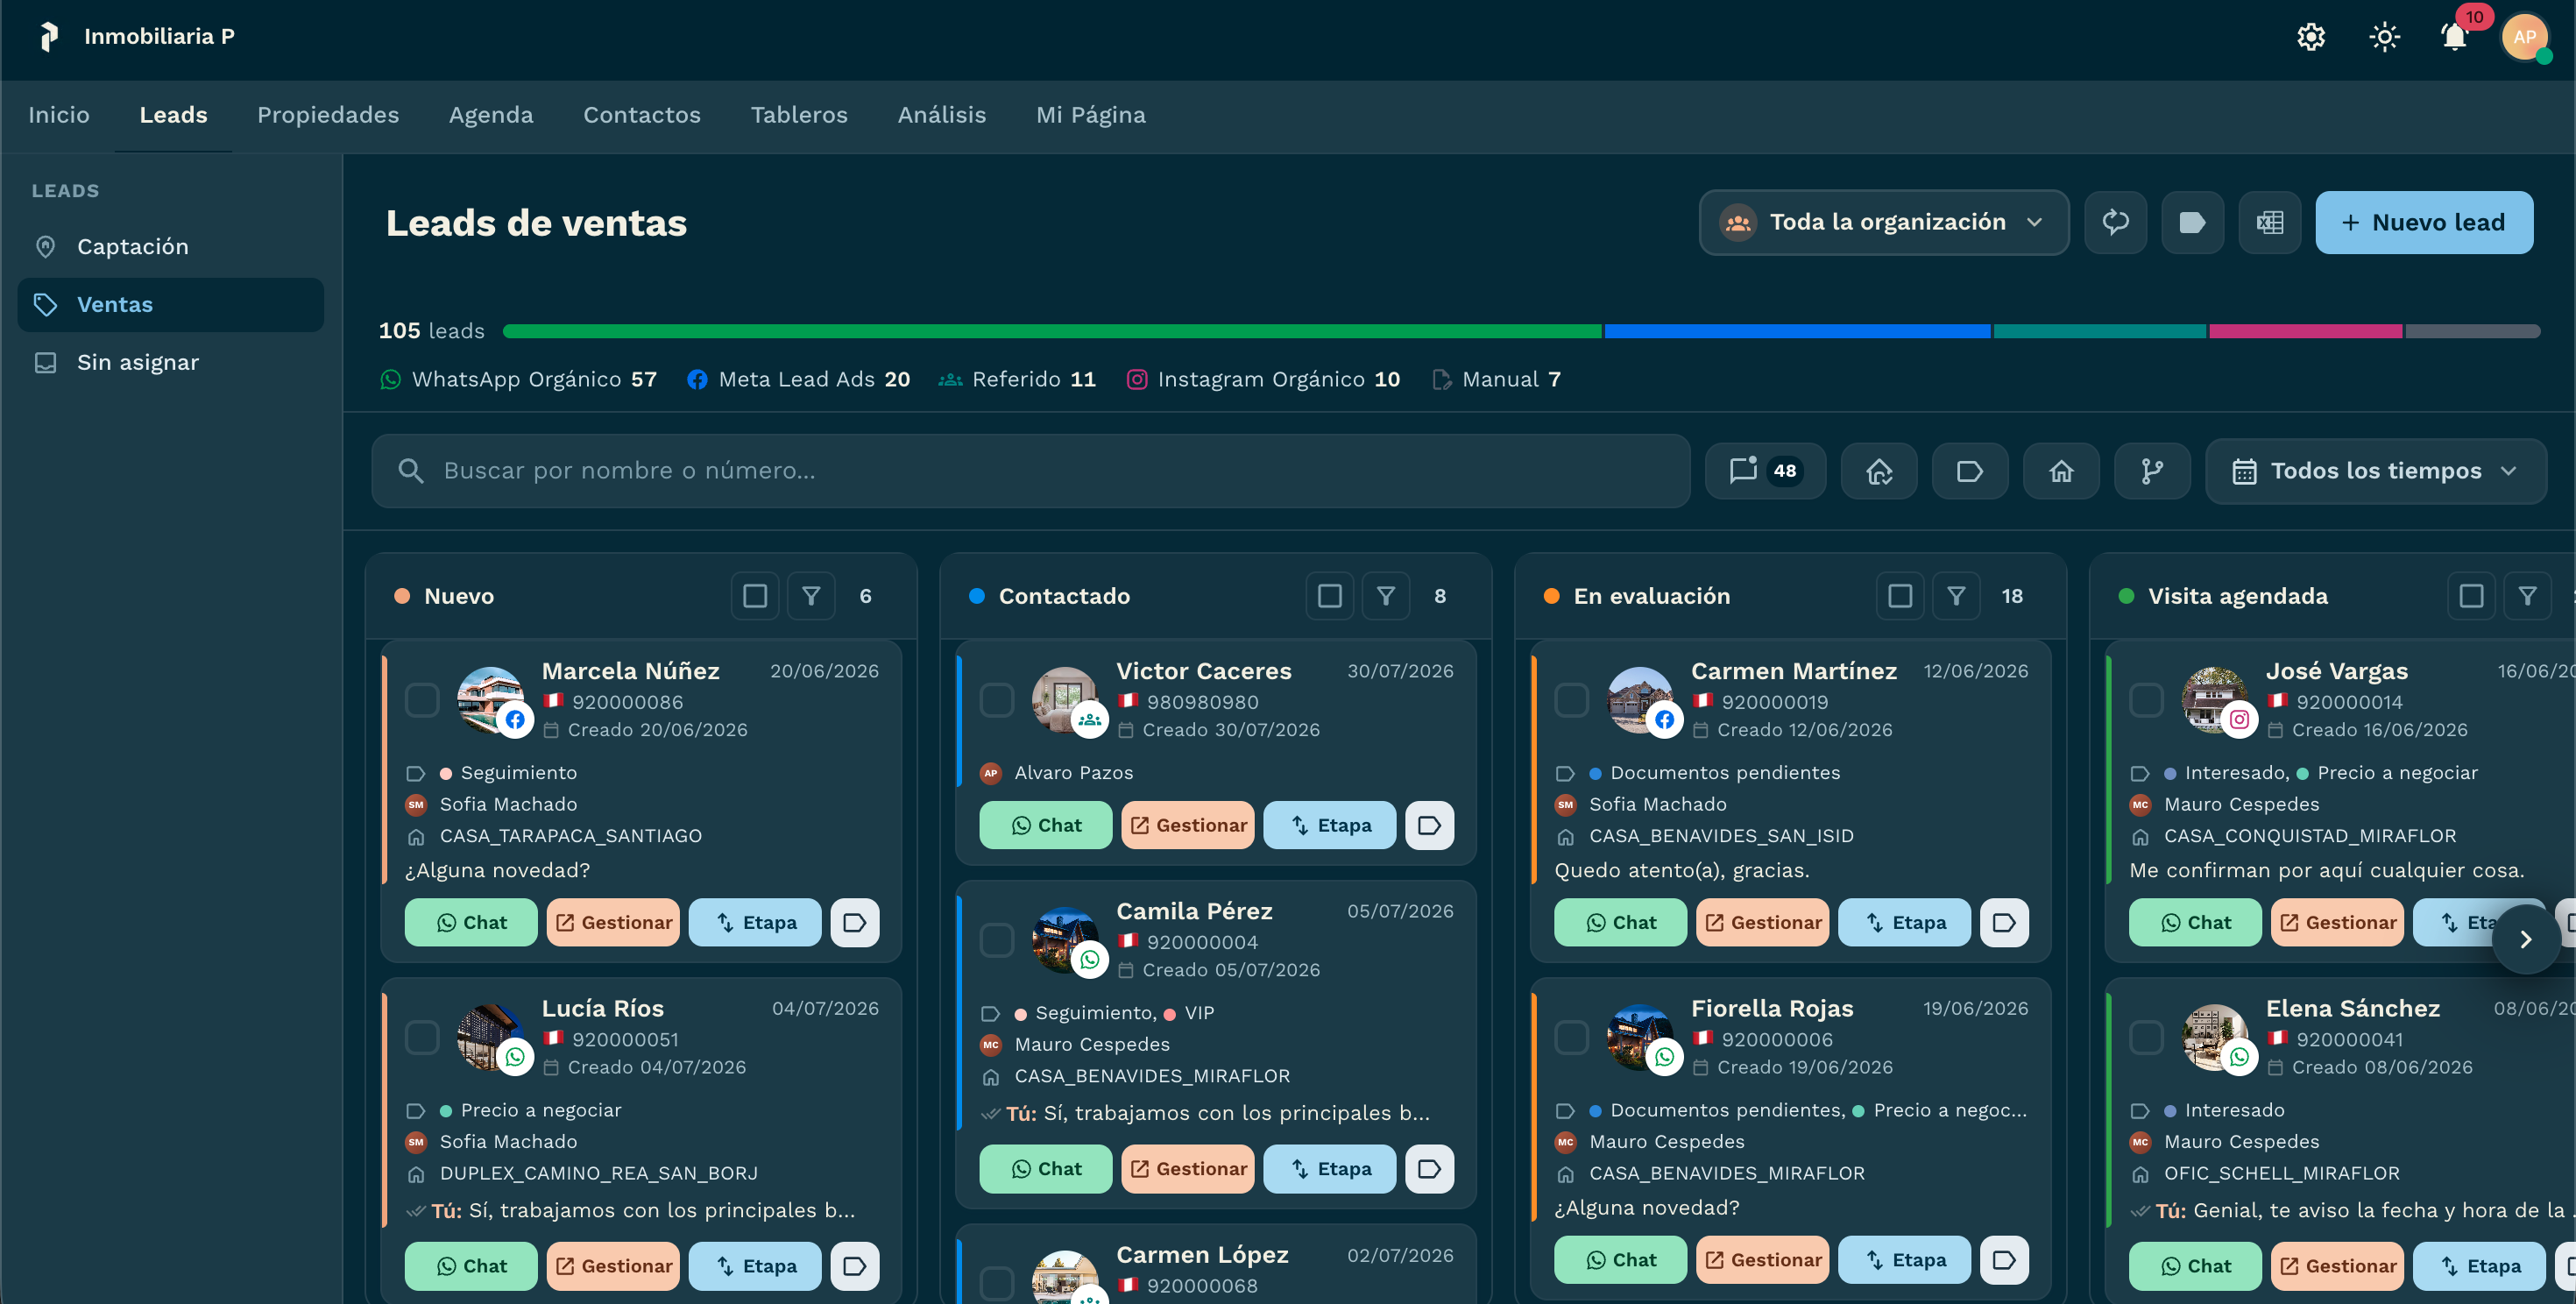Filter by unread chats, count 48
This screenshot has height=1304, width=2576.
click(1765, 471)
